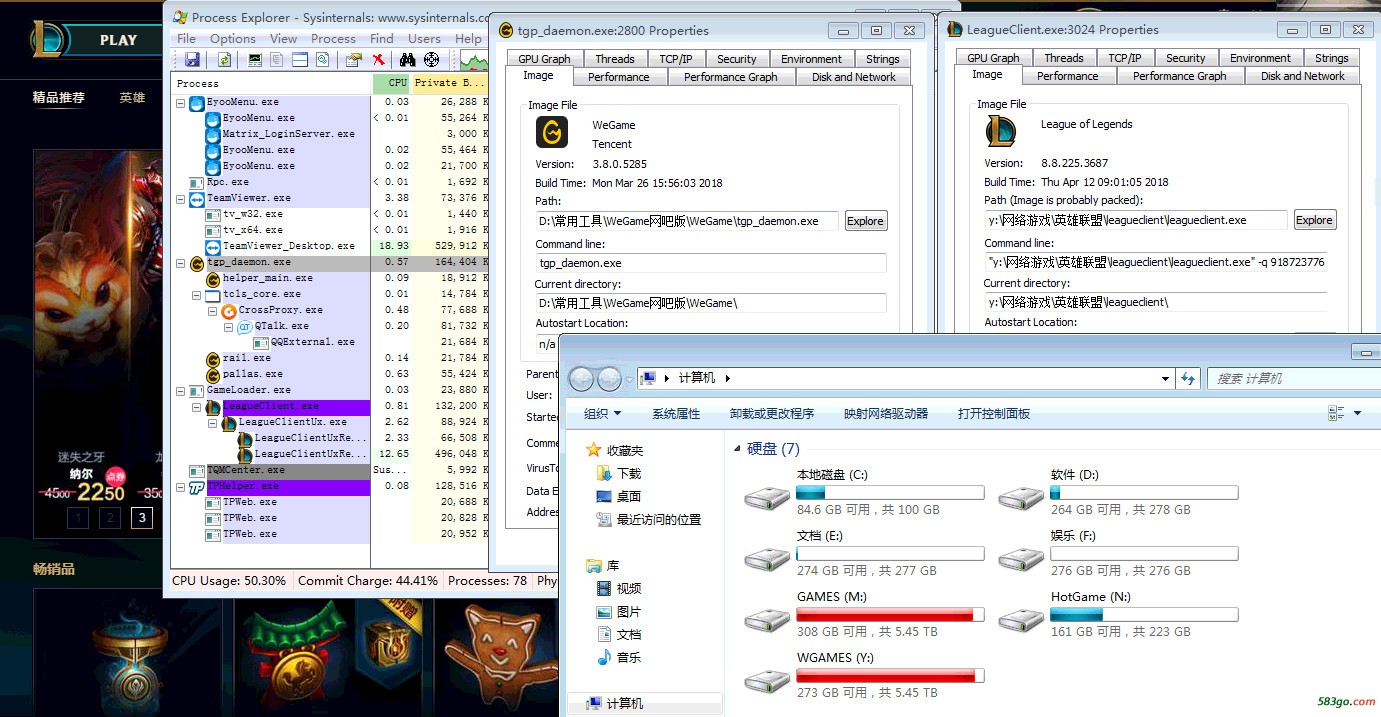Open the Process menu in Process Explorer

(x=333, y=39)
